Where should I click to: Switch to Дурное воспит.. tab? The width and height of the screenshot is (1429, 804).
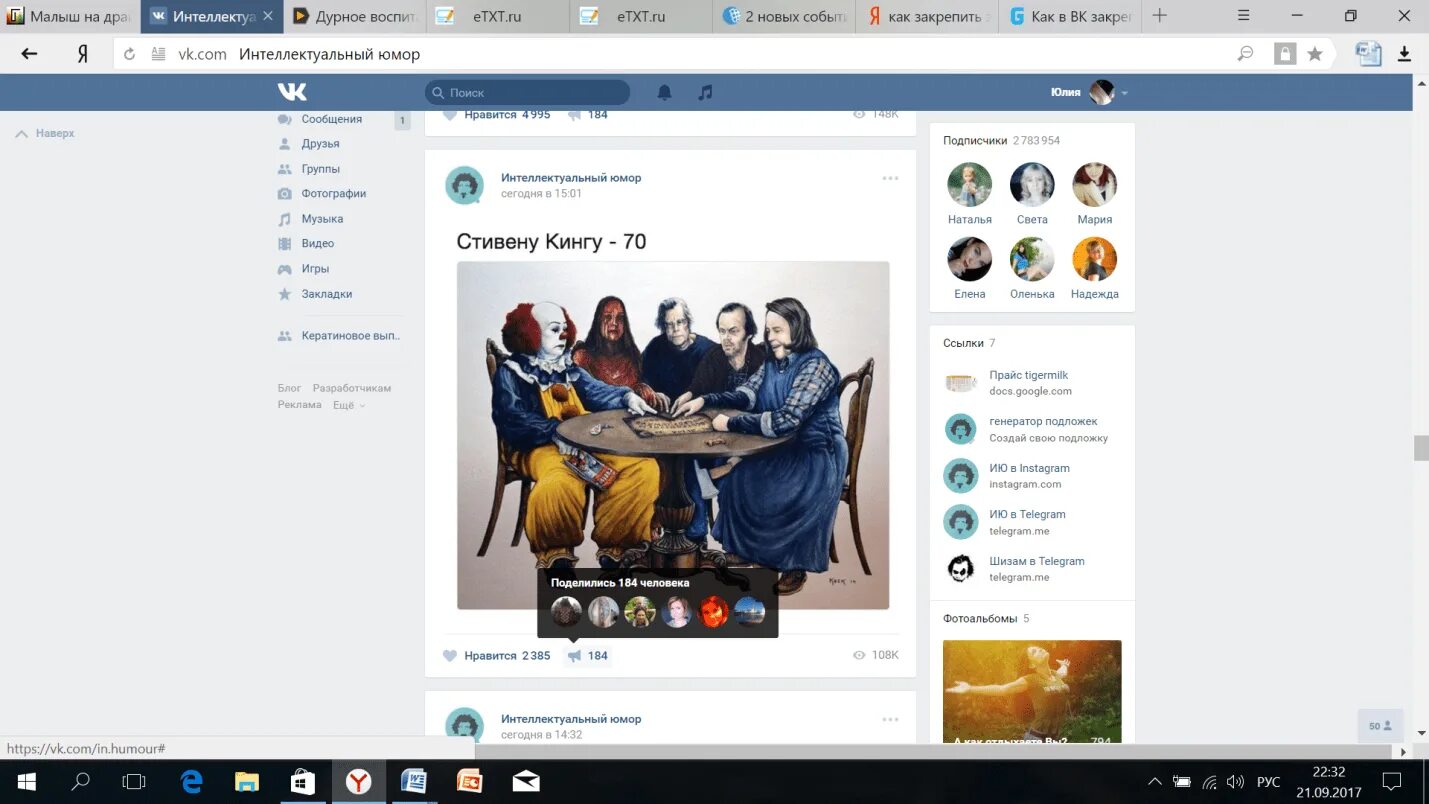point(354,16)
